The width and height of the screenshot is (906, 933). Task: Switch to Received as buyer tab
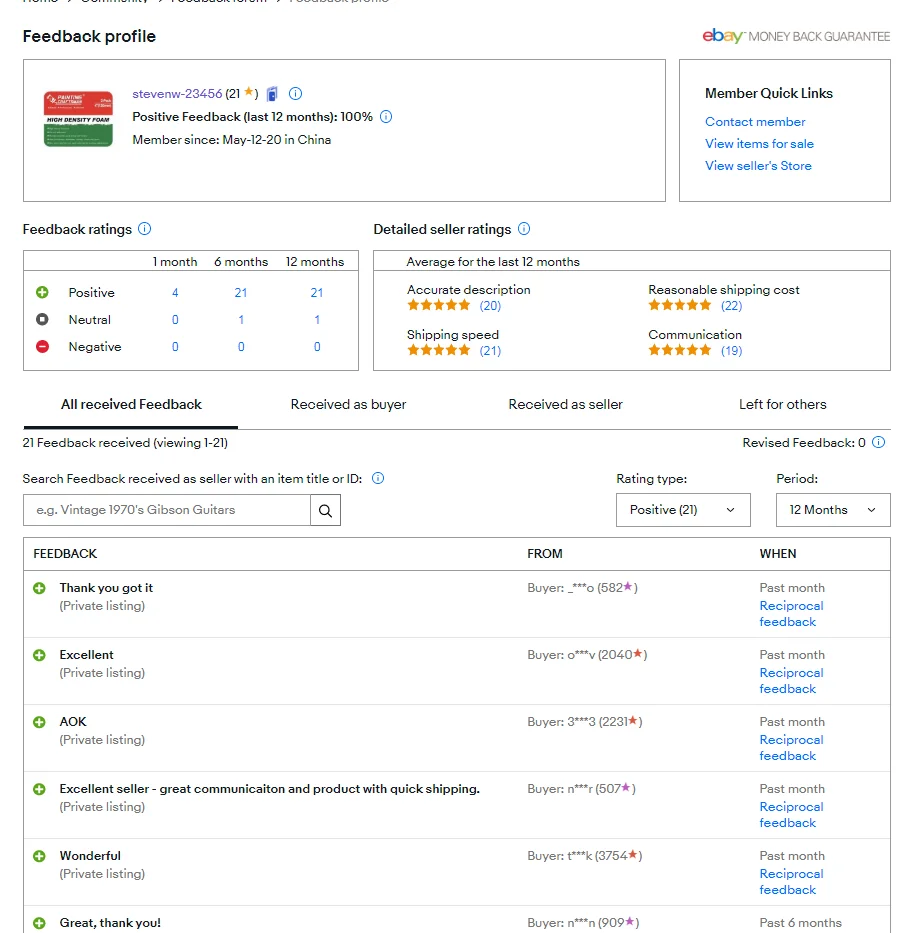point(348,405)
